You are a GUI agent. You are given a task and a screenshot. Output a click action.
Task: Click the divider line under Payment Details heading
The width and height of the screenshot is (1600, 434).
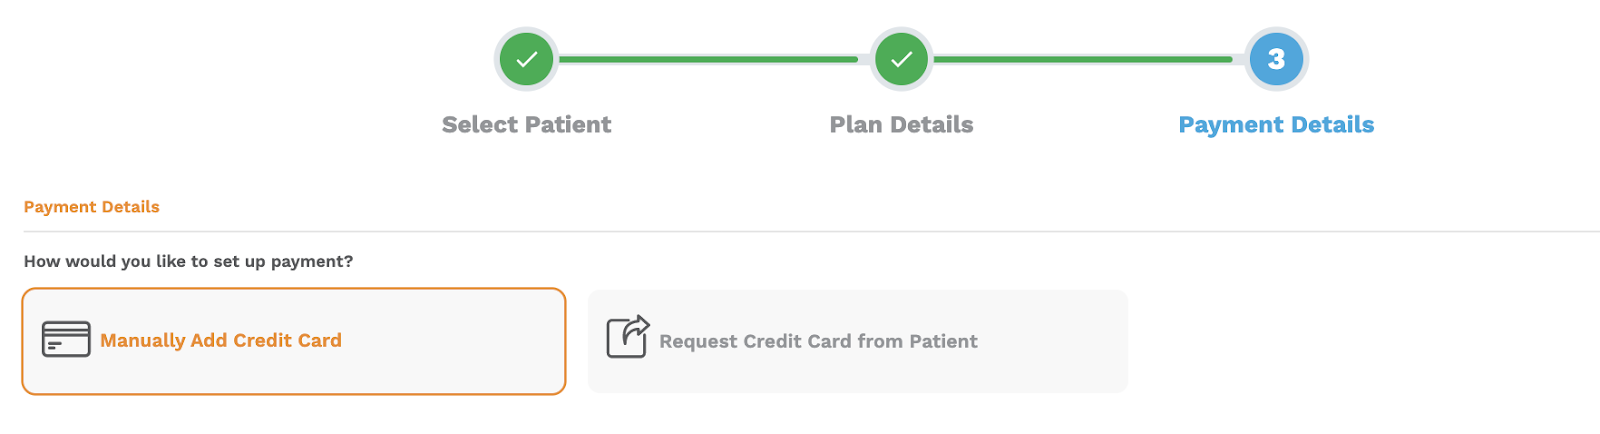coord(812,231)
